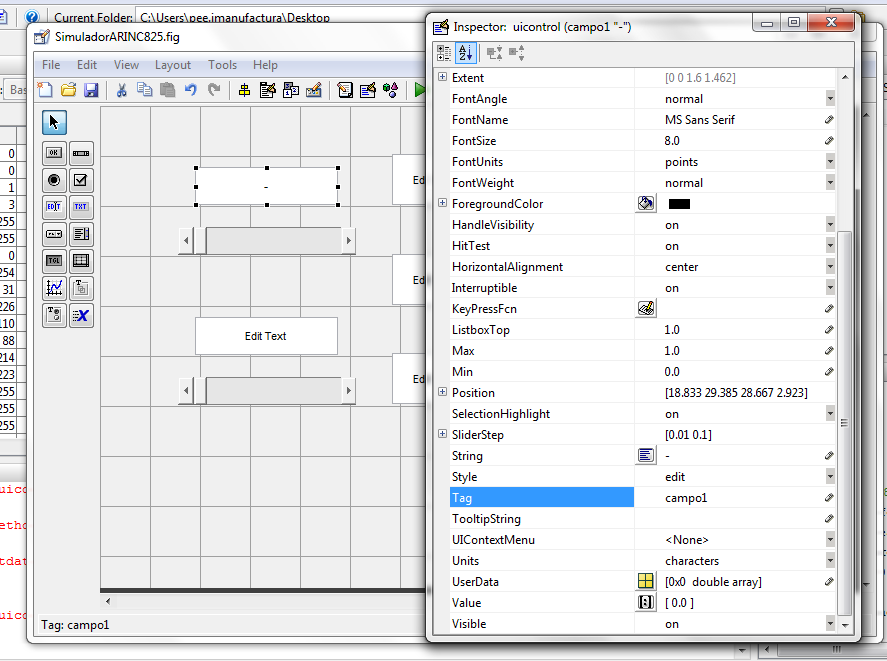Redo the last undone layout change
Image resolution: width=887 pixels, height=661 pixels.
coord(214,90)
